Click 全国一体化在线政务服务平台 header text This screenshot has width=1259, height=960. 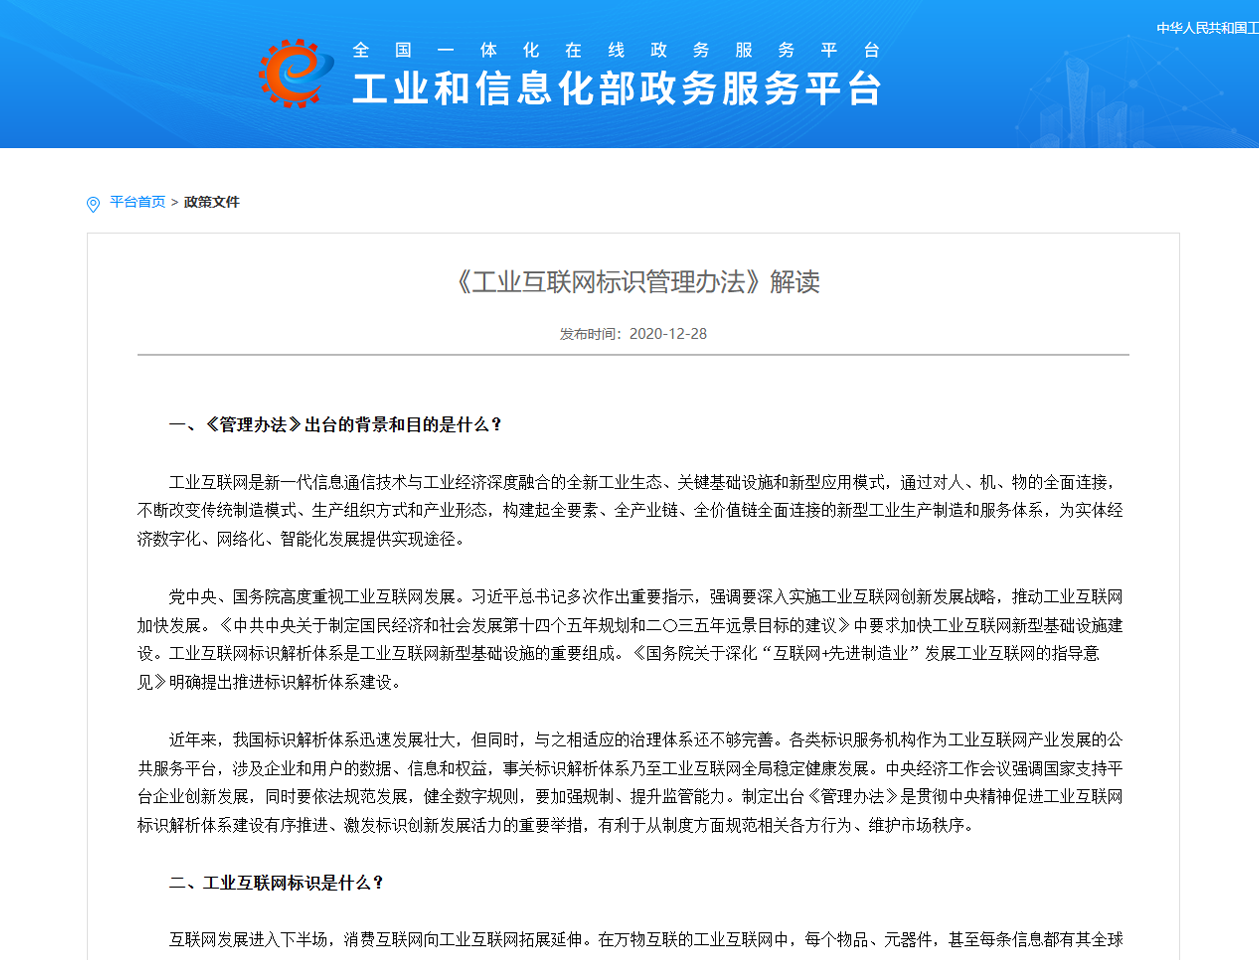(616, 50)
